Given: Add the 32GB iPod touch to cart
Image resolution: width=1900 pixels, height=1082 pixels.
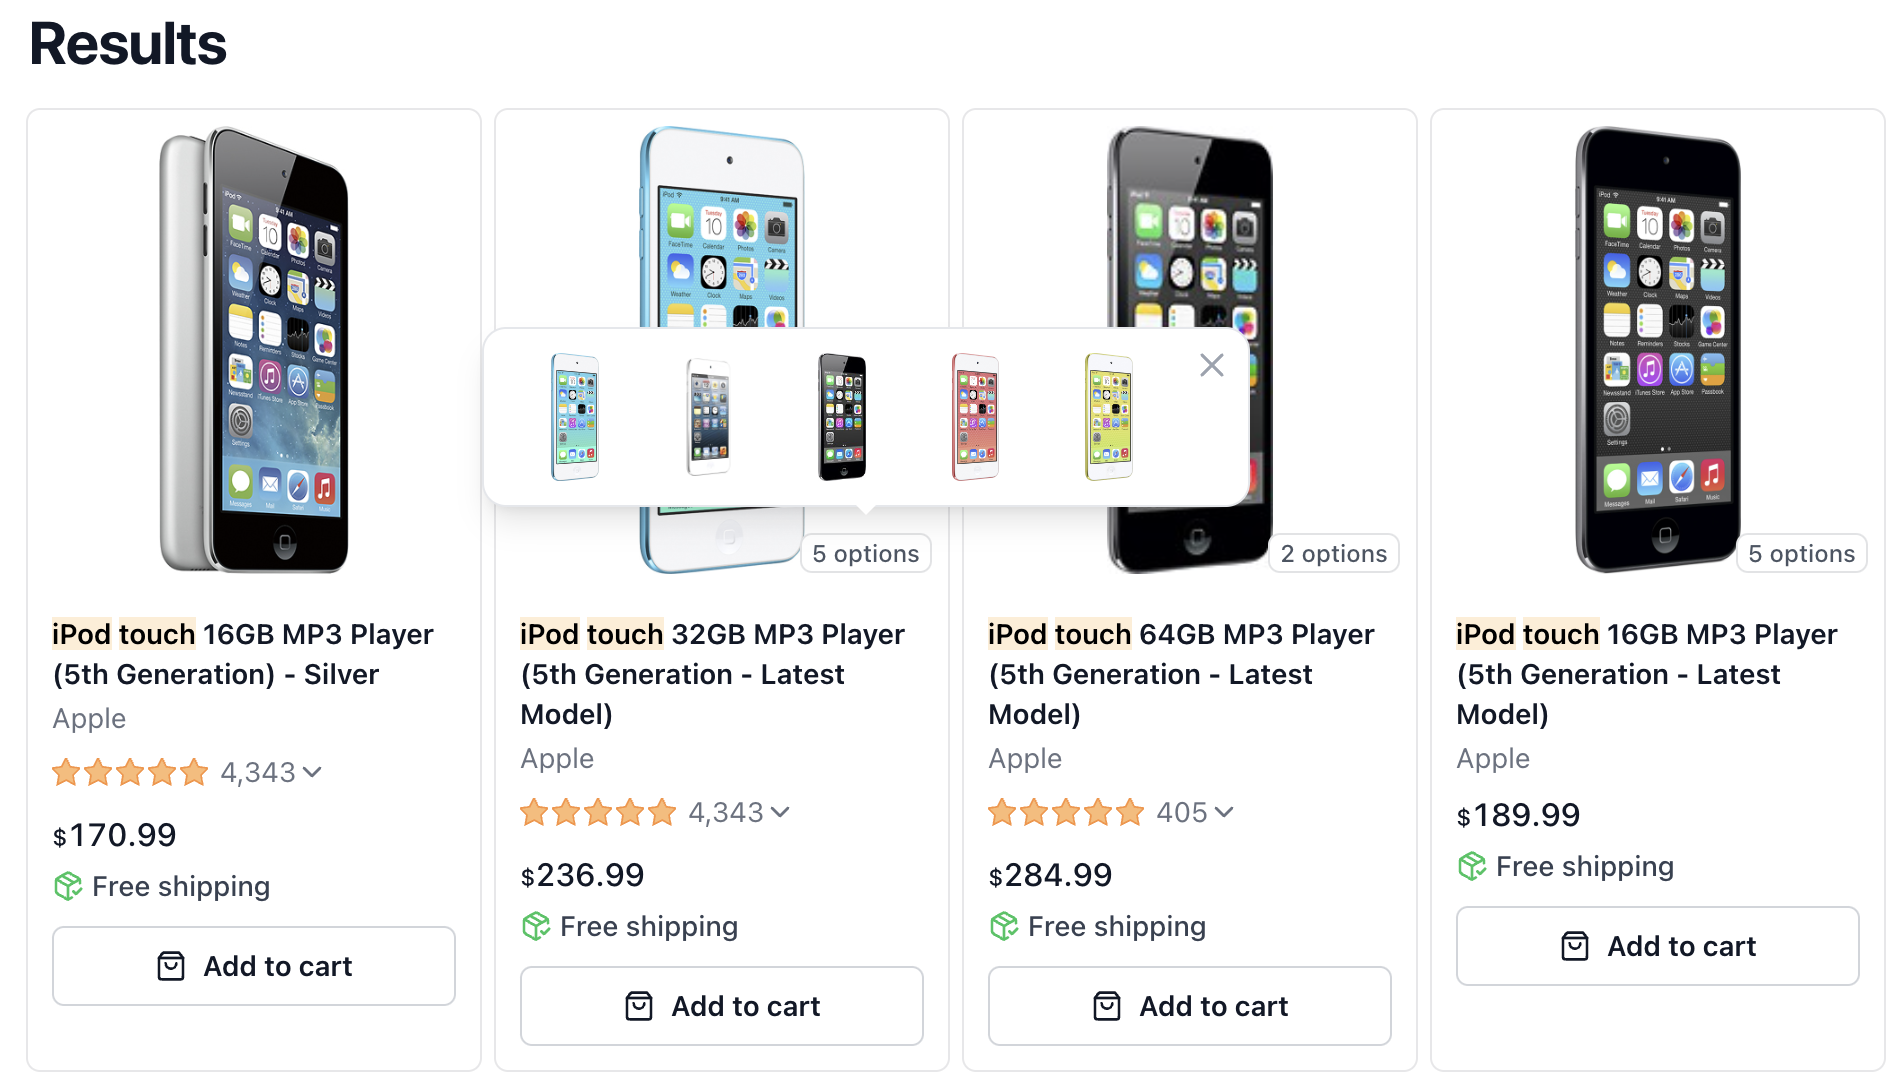Looking at the screenshot, I should tap(721, 1006).
